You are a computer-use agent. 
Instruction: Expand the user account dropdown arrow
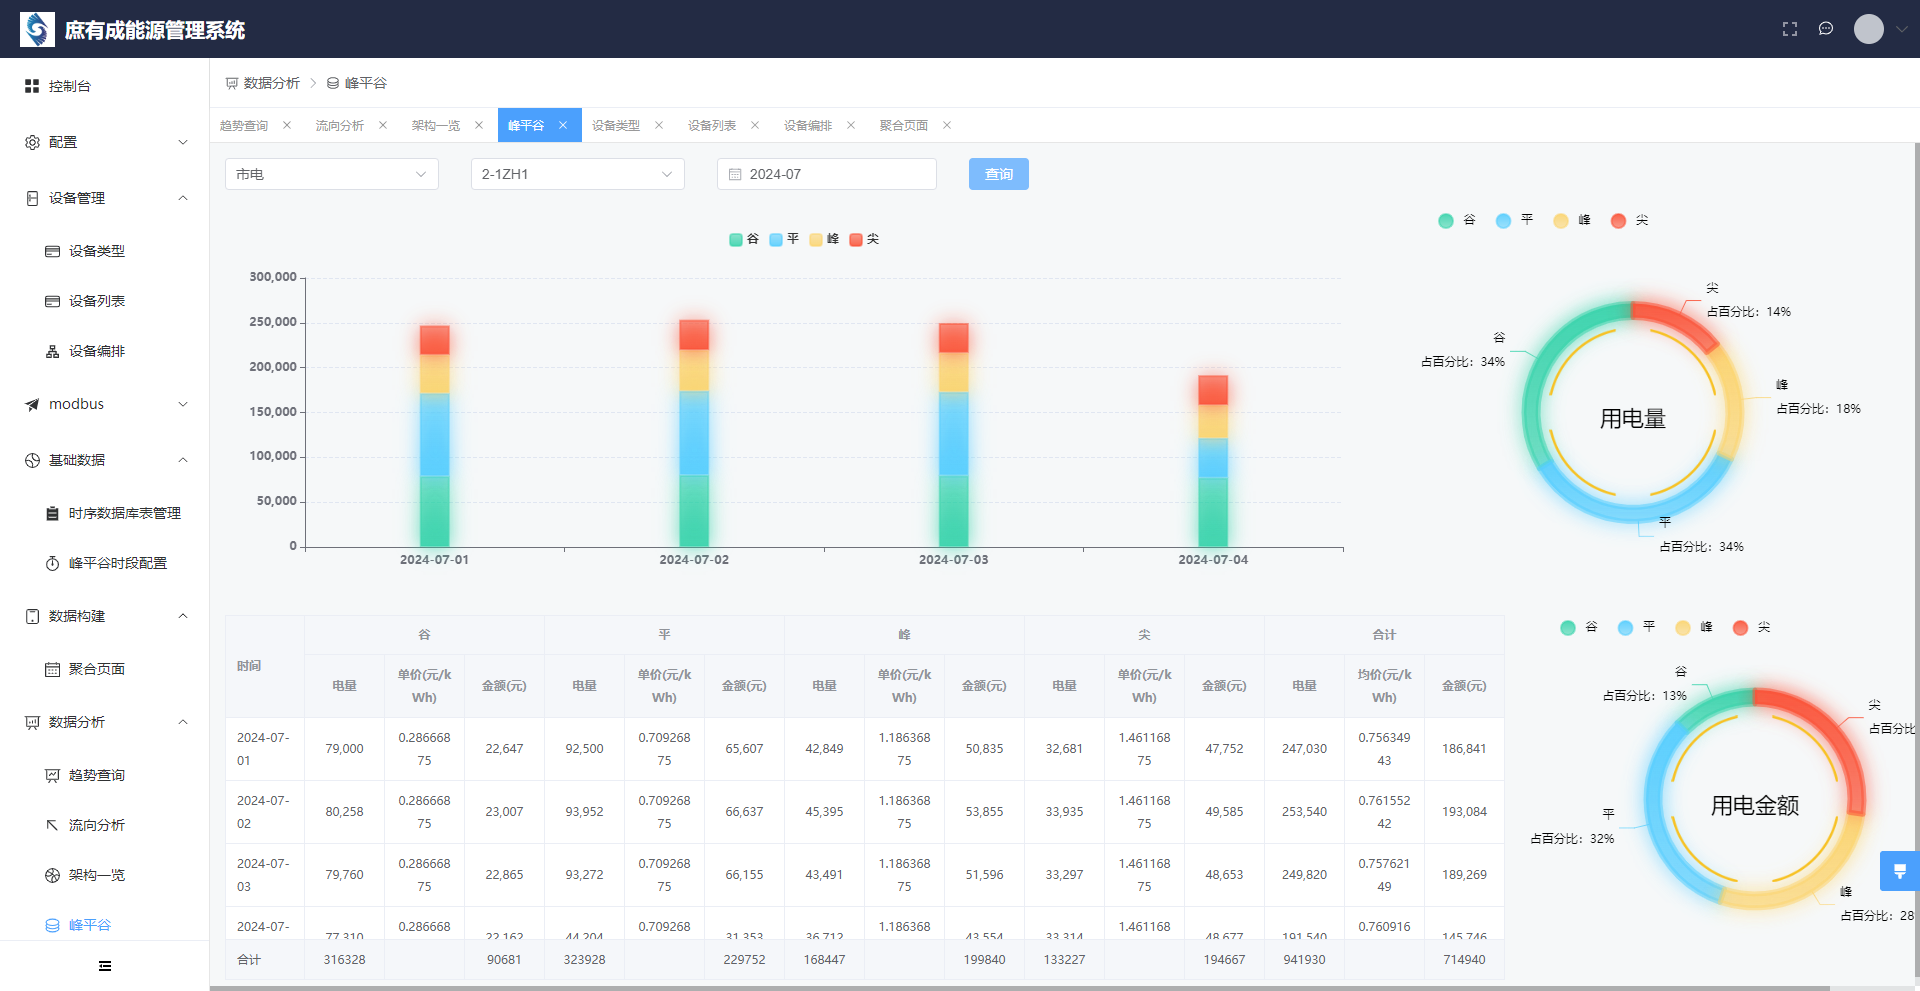(1902, 29)
